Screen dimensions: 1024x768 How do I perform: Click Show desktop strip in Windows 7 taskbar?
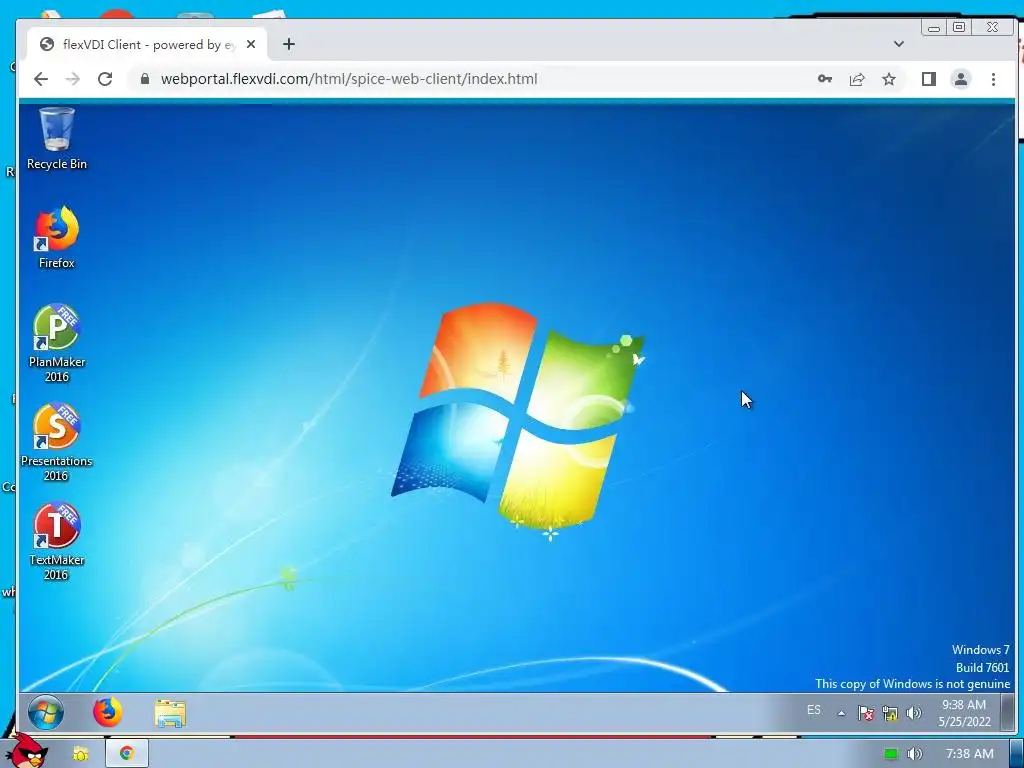1008,712
